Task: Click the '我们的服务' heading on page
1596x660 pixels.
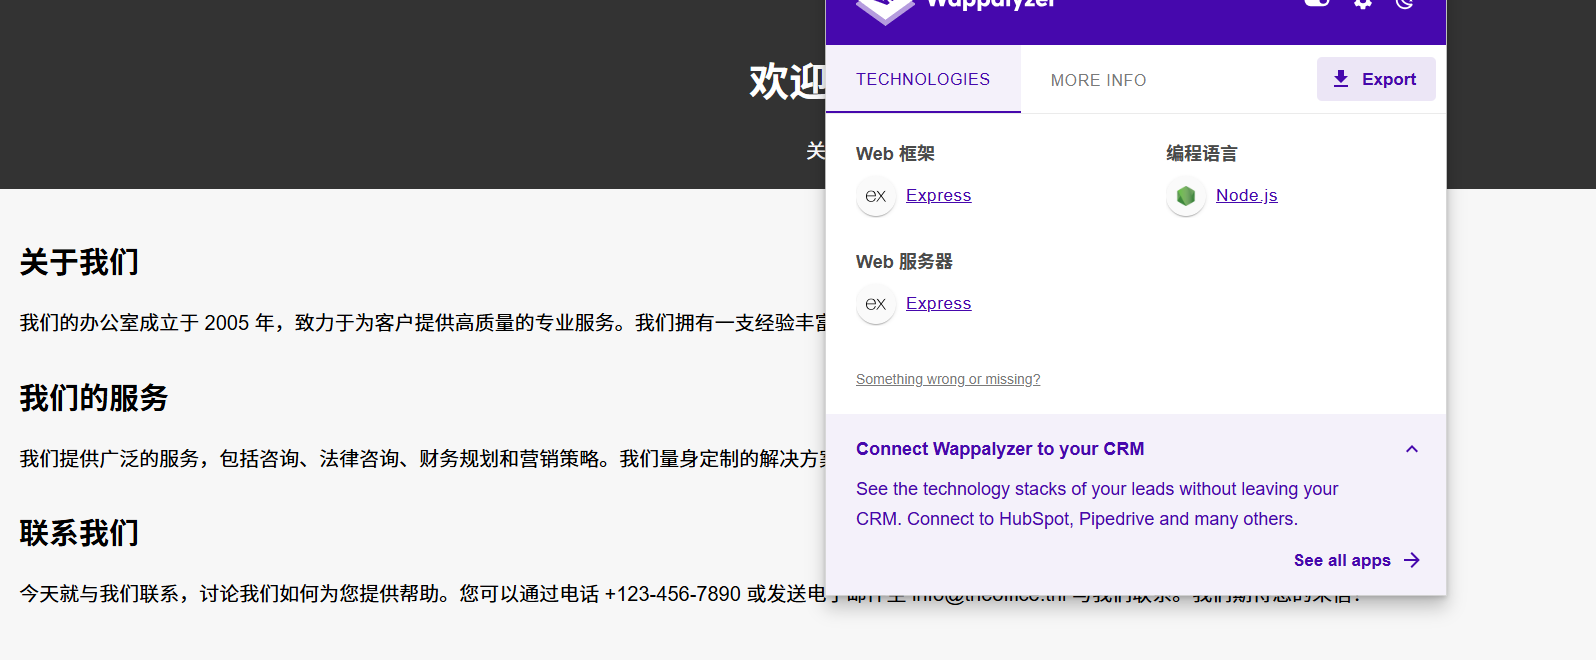Action: pos(94,398)
